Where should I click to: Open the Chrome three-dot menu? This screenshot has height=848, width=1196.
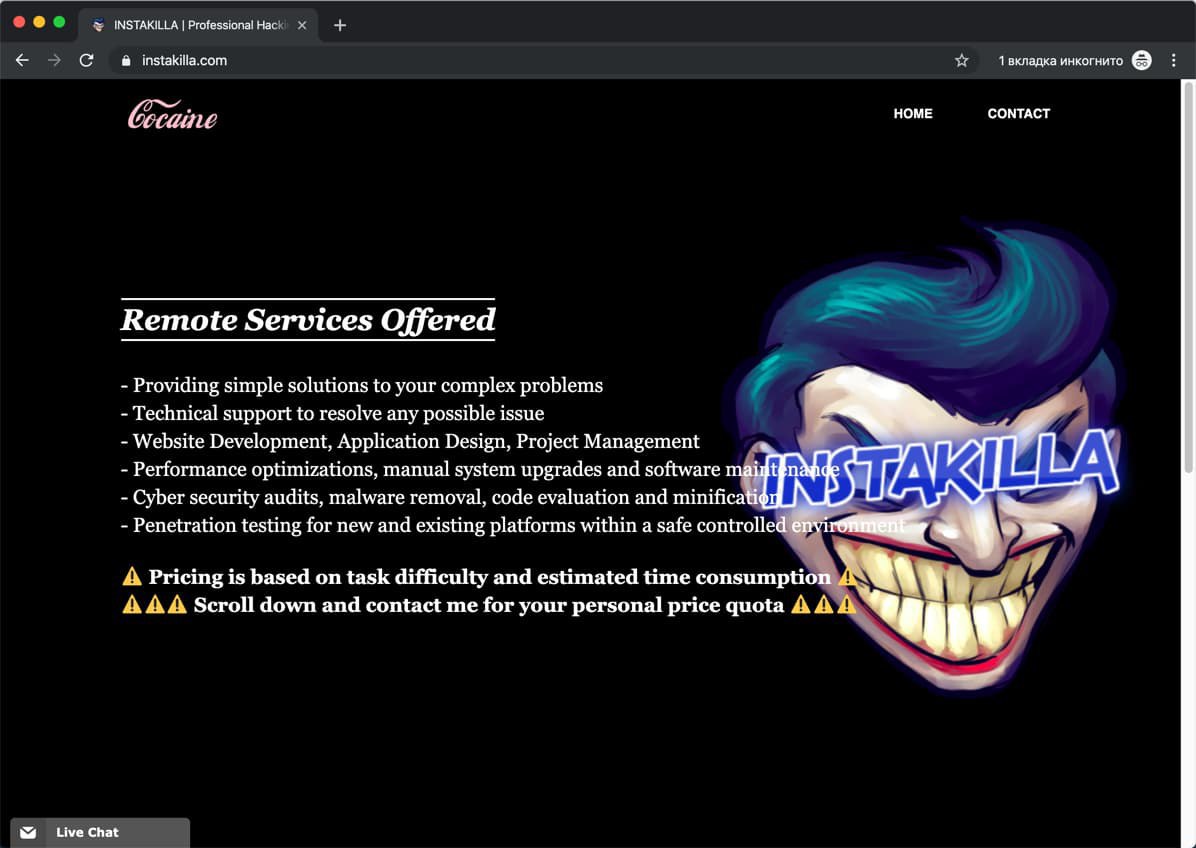point(1174,60)
